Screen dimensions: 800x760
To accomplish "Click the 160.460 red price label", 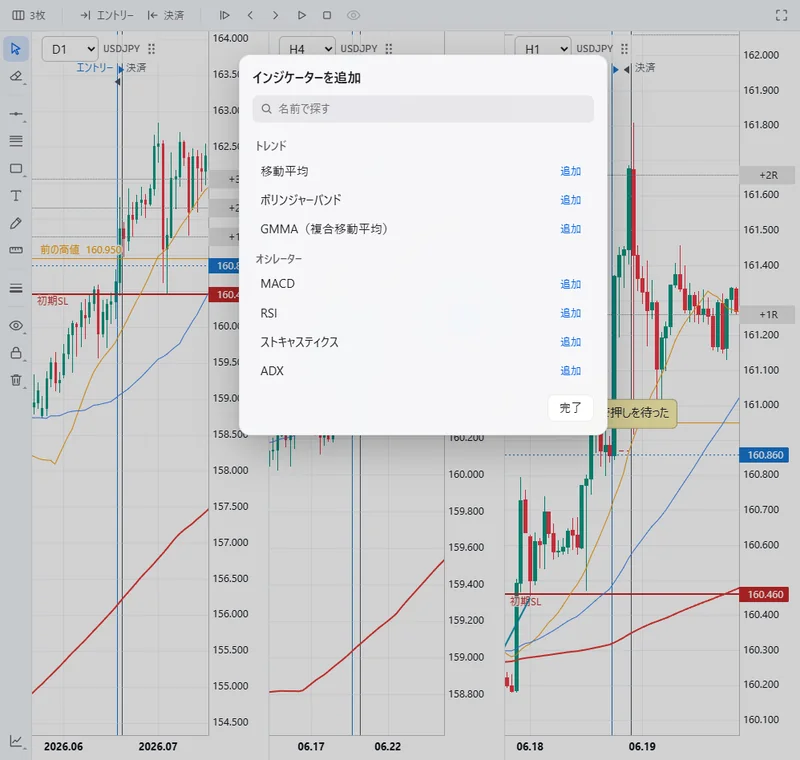I will click(x=764, y=595).
